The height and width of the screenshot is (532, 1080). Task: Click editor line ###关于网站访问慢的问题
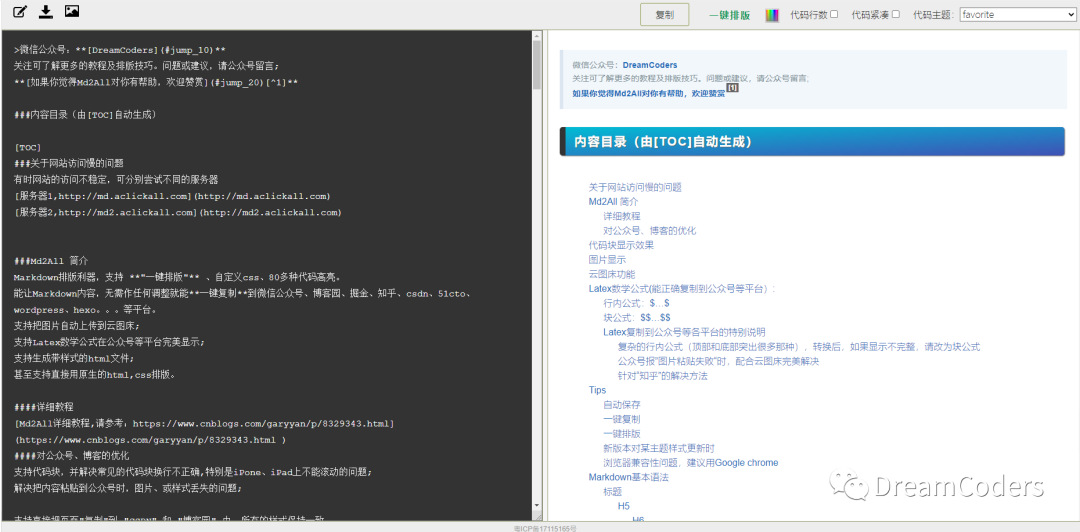coord(69,164)
